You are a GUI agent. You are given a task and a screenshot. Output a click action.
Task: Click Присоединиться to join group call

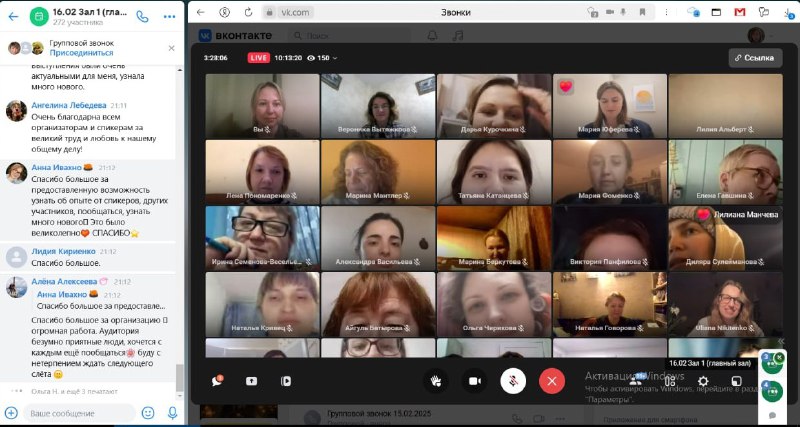81,53
